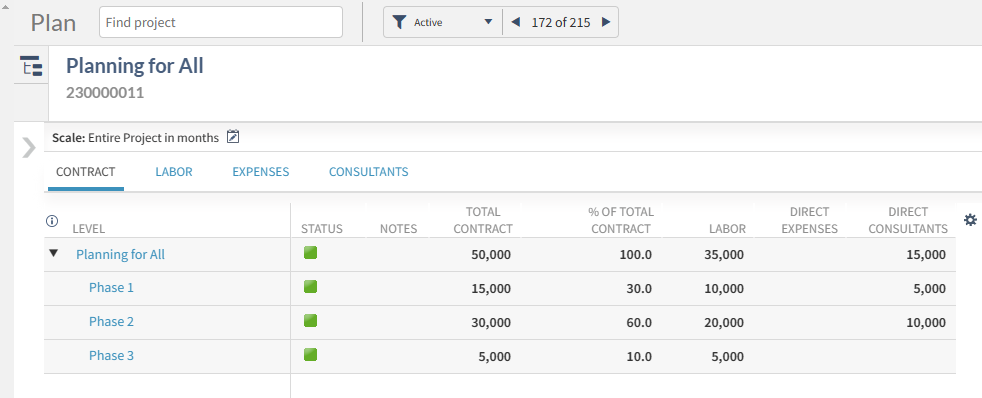This screenshot has height=398, width=982.
Task: Open the Consultants tab
Action: click(369, 171)
